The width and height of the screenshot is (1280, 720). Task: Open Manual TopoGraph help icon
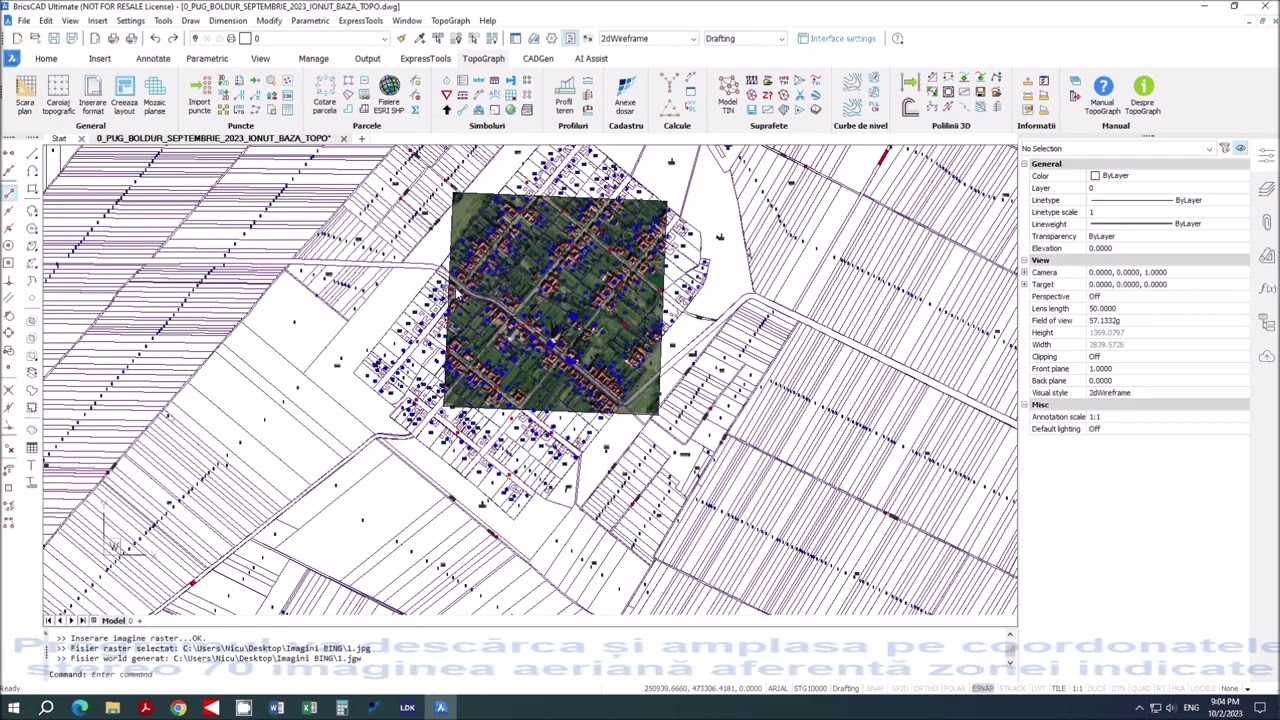[1102, 95]
